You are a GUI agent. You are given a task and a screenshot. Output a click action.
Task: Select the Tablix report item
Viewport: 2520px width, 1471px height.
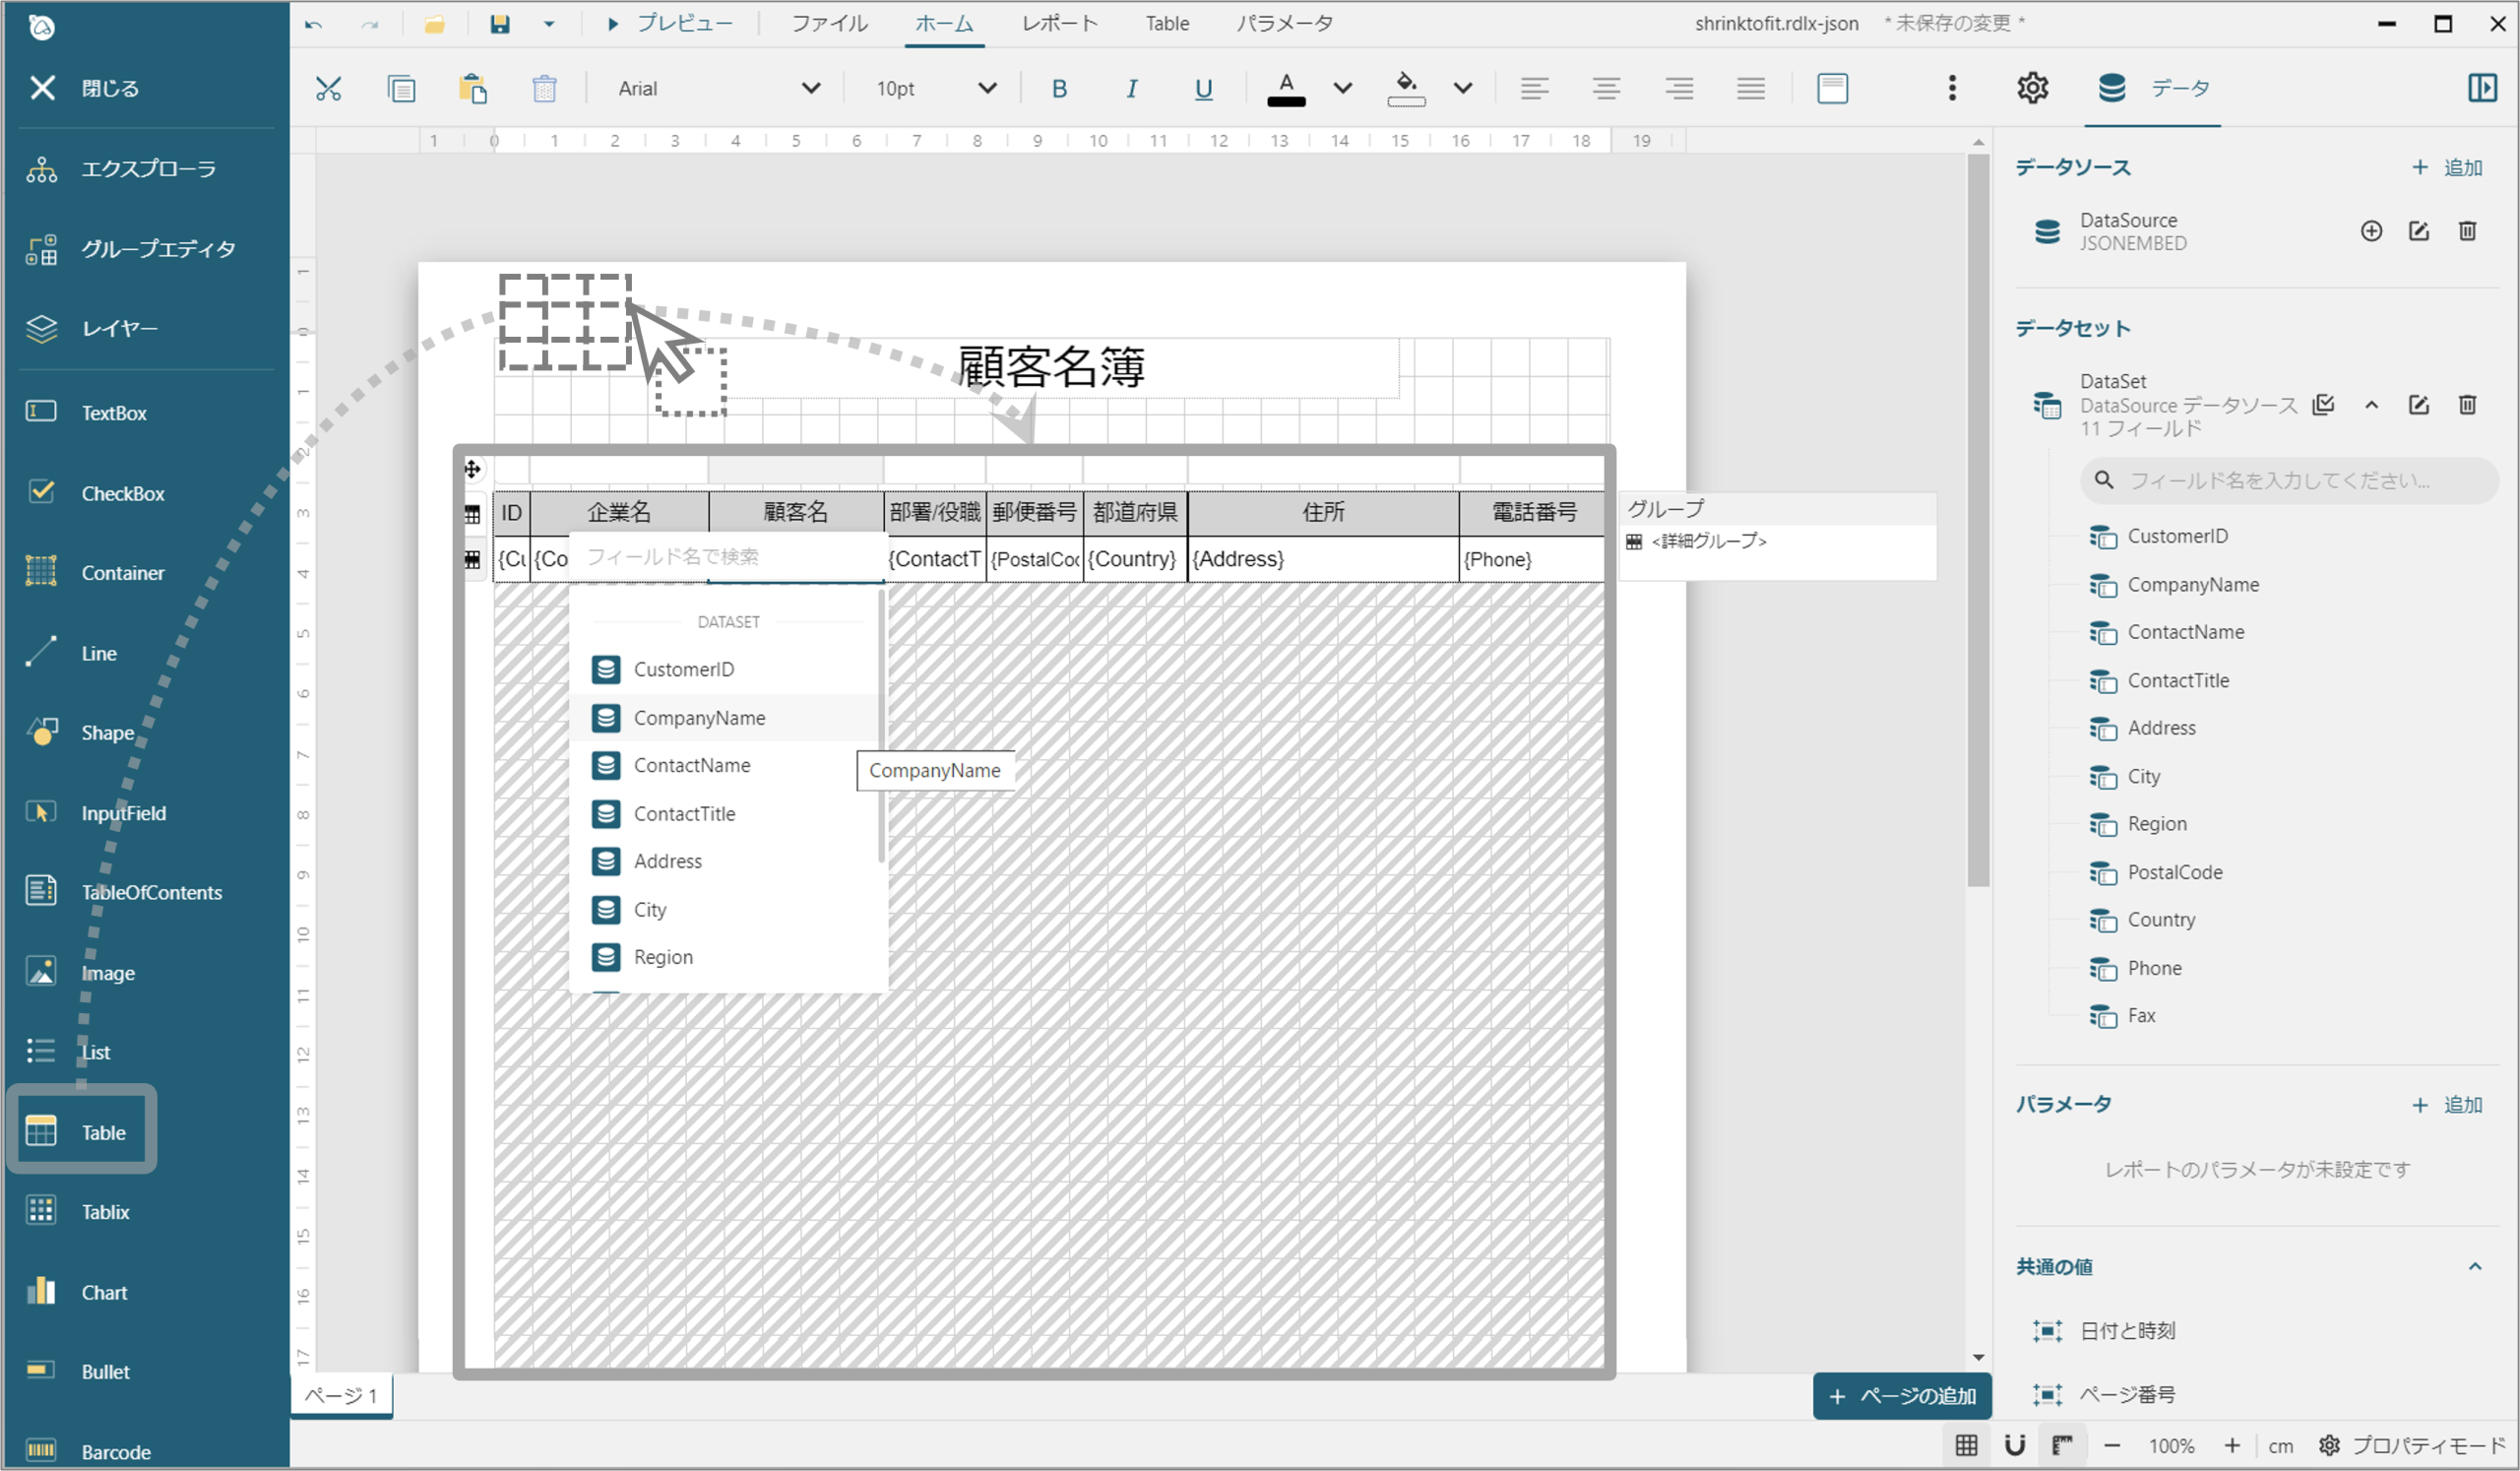(x=80, y=1212)
